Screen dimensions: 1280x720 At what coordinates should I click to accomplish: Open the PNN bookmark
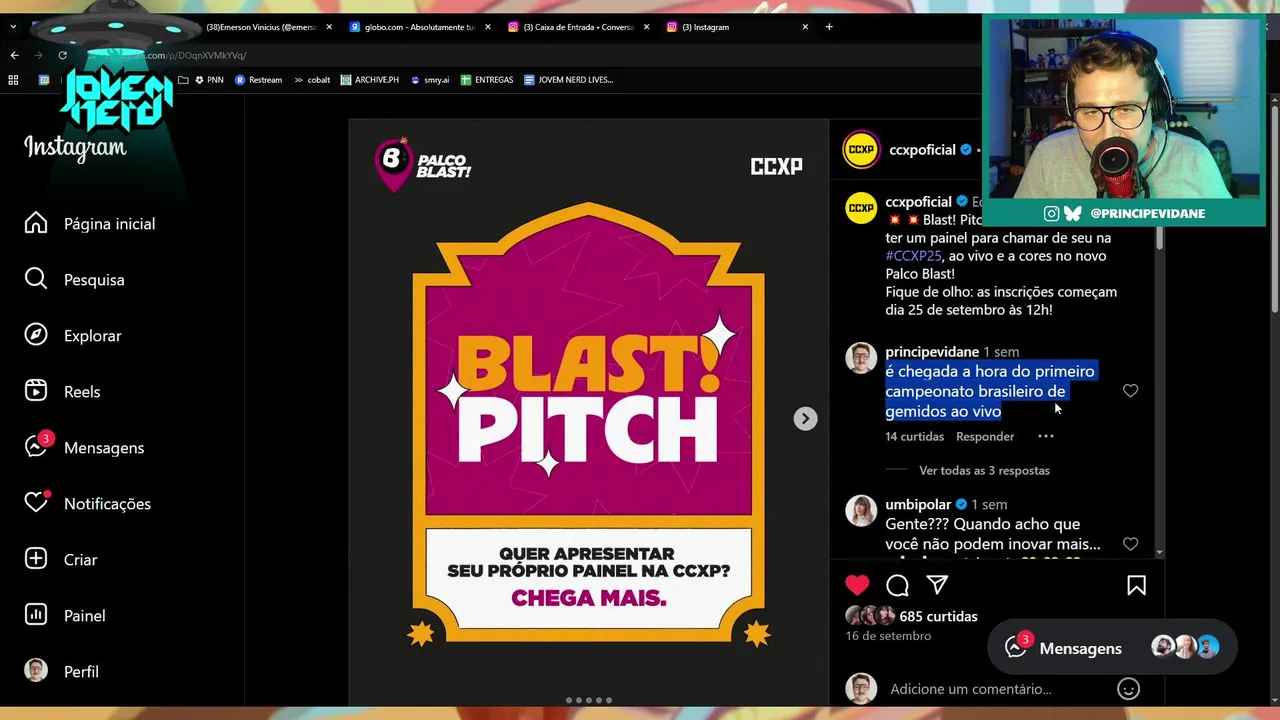tap(209, 80)
